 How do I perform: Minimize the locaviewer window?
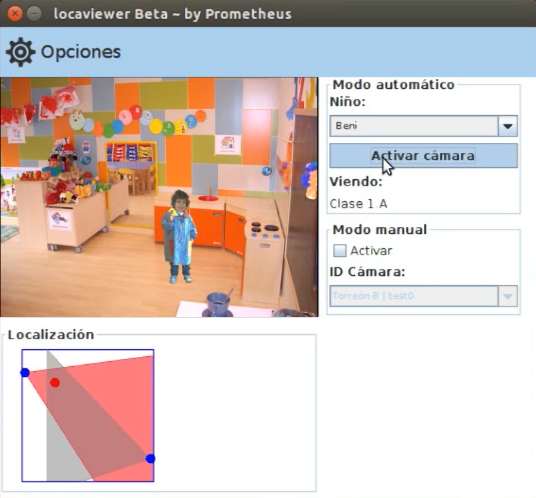[x=34, y=14]
